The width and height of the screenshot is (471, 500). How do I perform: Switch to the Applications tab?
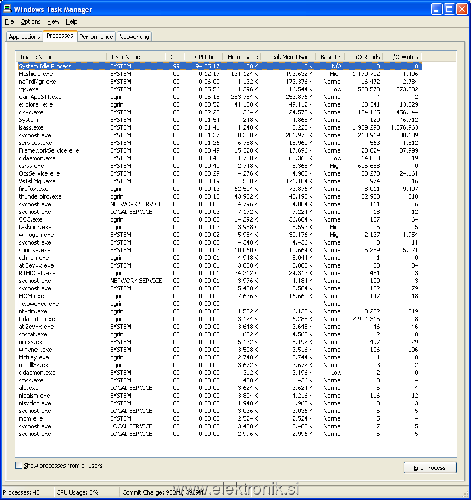tap(24, 37)
